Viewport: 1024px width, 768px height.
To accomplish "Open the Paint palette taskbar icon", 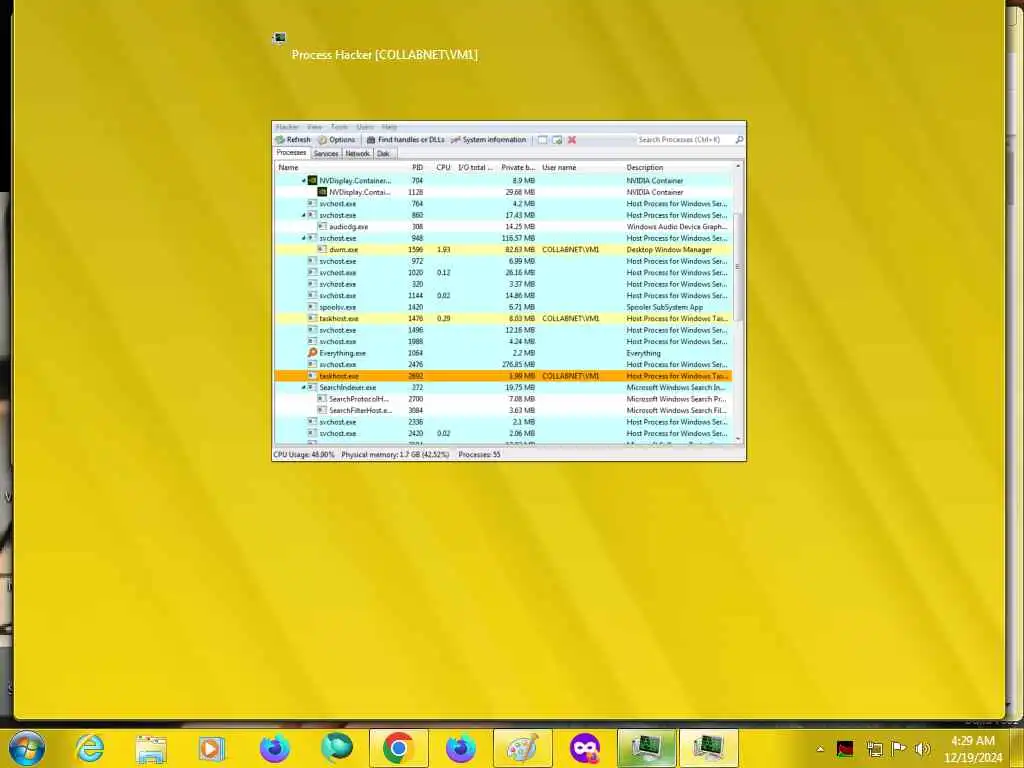I will 522,748.
